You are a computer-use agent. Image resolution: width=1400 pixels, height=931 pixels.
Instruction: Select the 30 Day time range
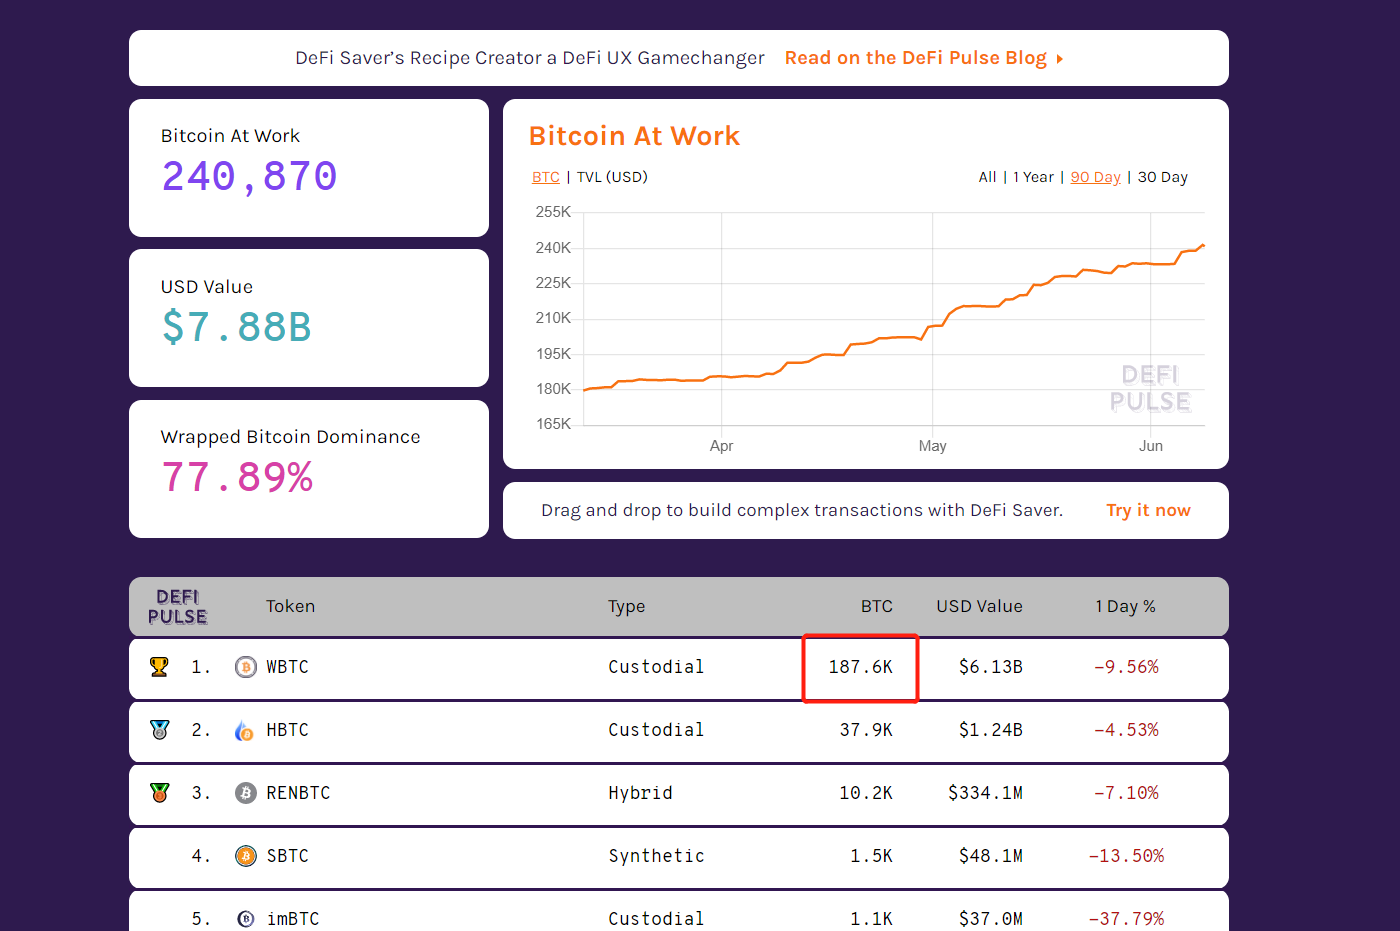[1163, 177]
